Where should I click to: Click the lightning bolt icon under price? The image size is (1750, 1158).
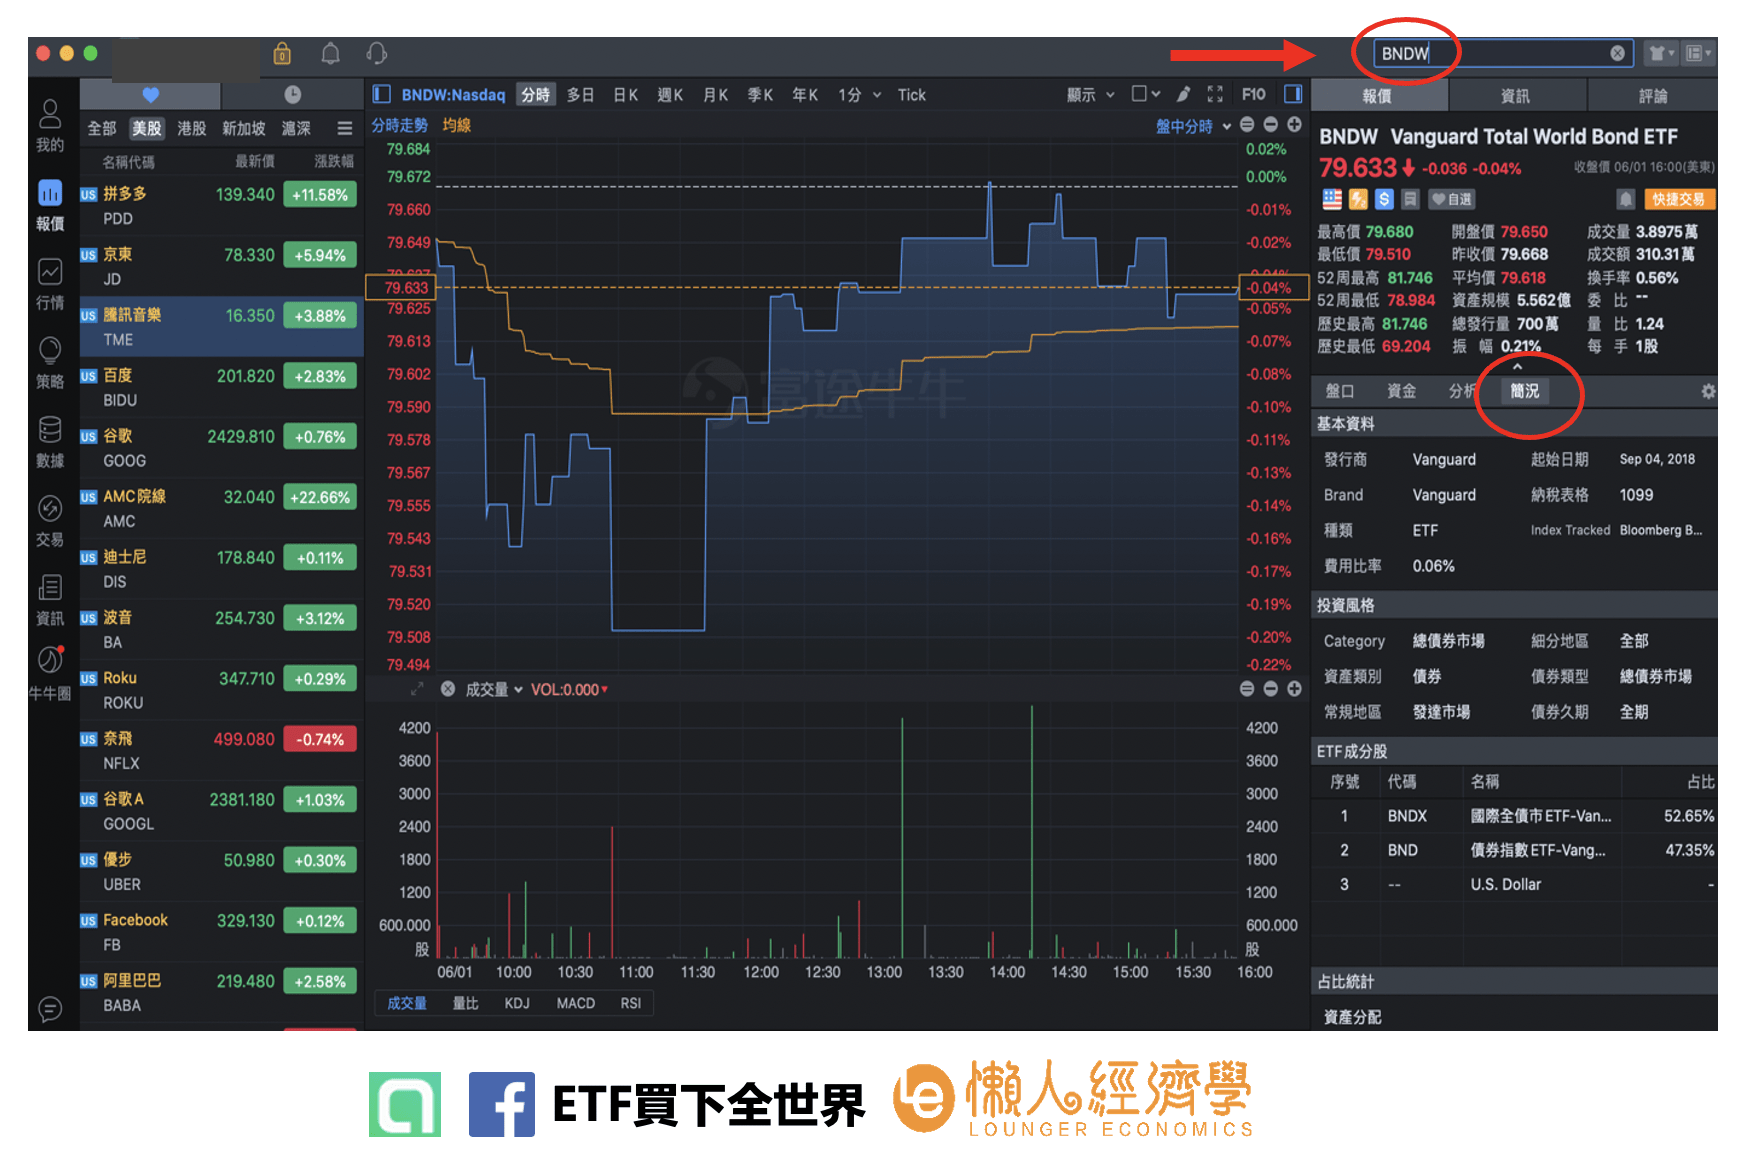[1358, 199]
